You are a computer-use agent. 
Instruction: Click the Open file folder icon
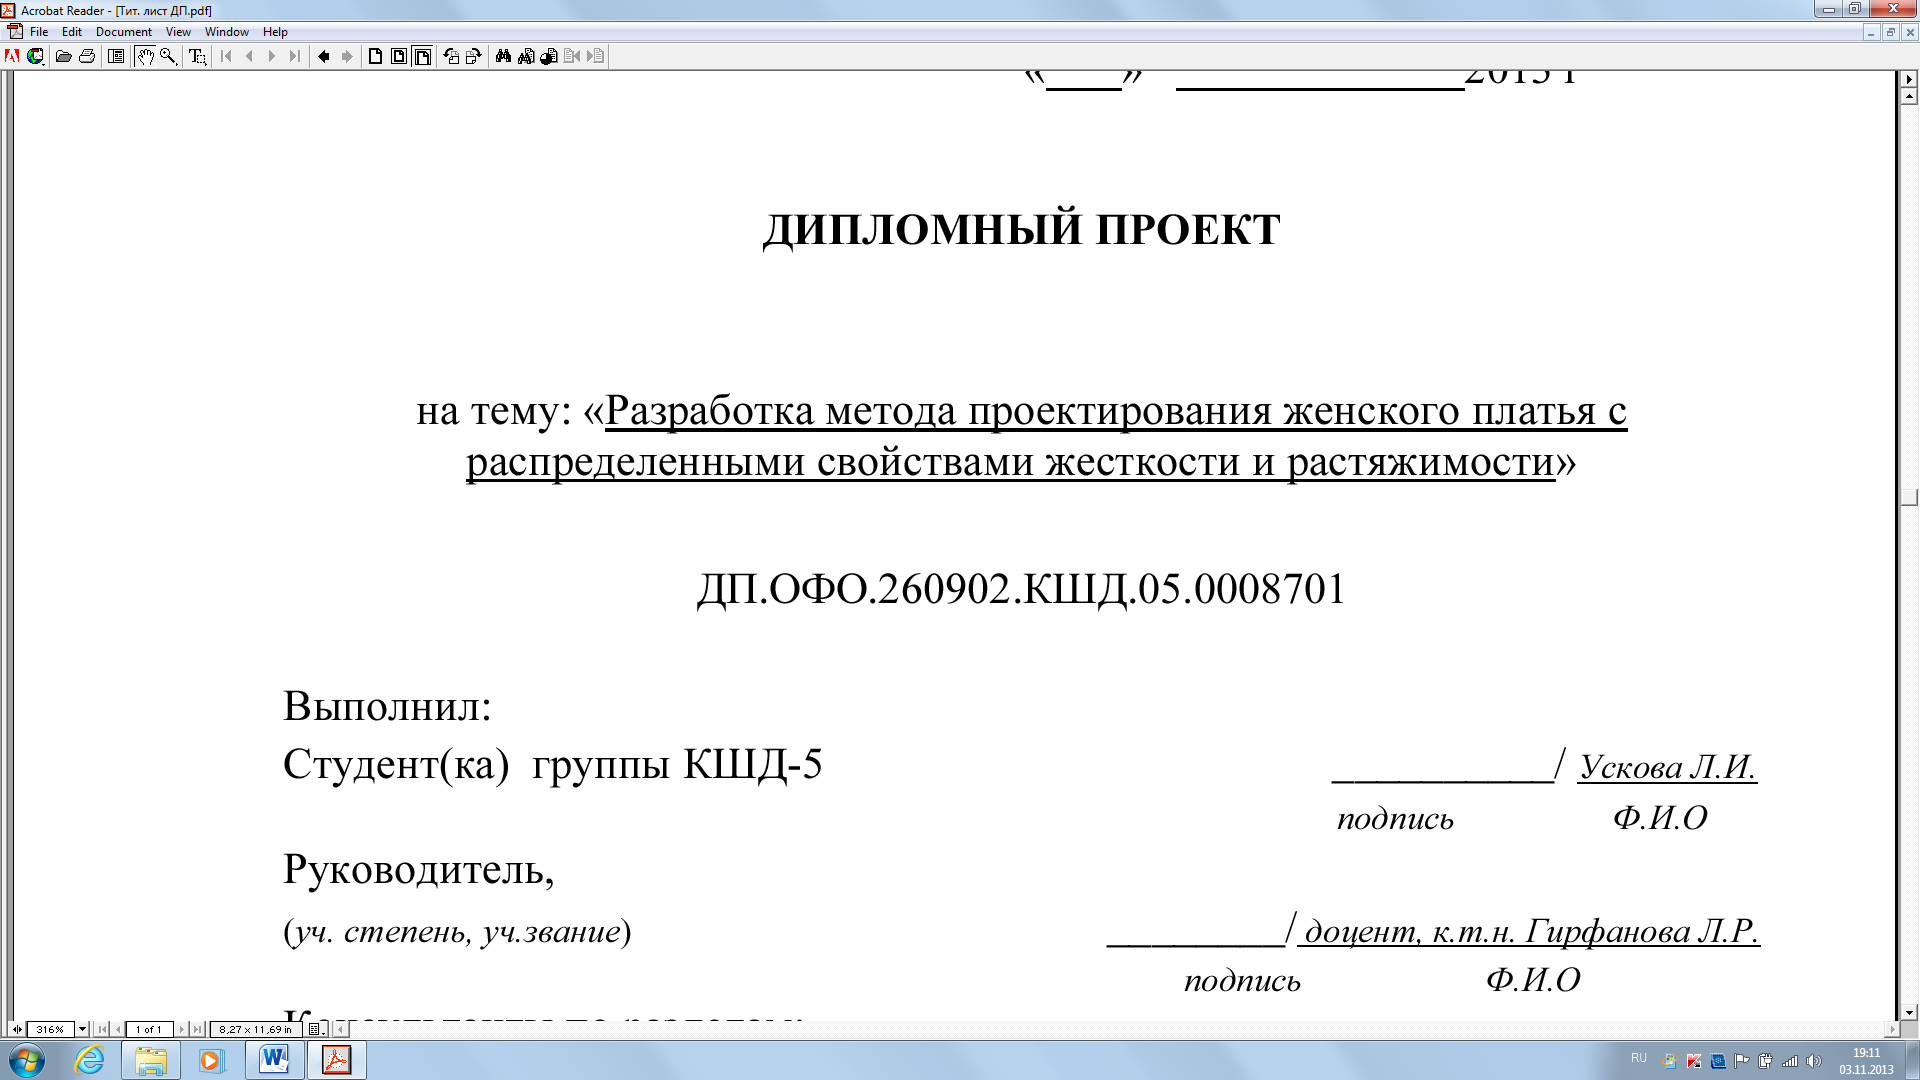pyautogui.click(x=63, y=56)
